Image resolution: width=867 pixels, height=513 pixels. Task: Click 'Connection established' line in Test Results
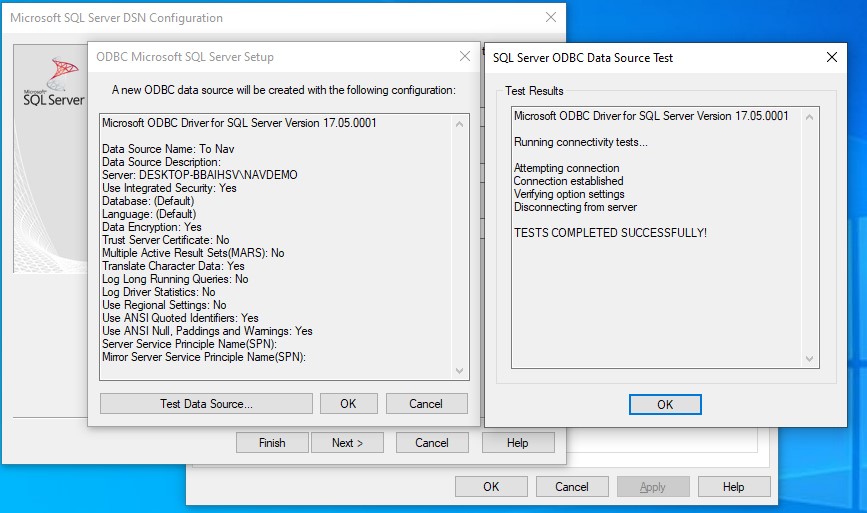(x=568, y=181)
